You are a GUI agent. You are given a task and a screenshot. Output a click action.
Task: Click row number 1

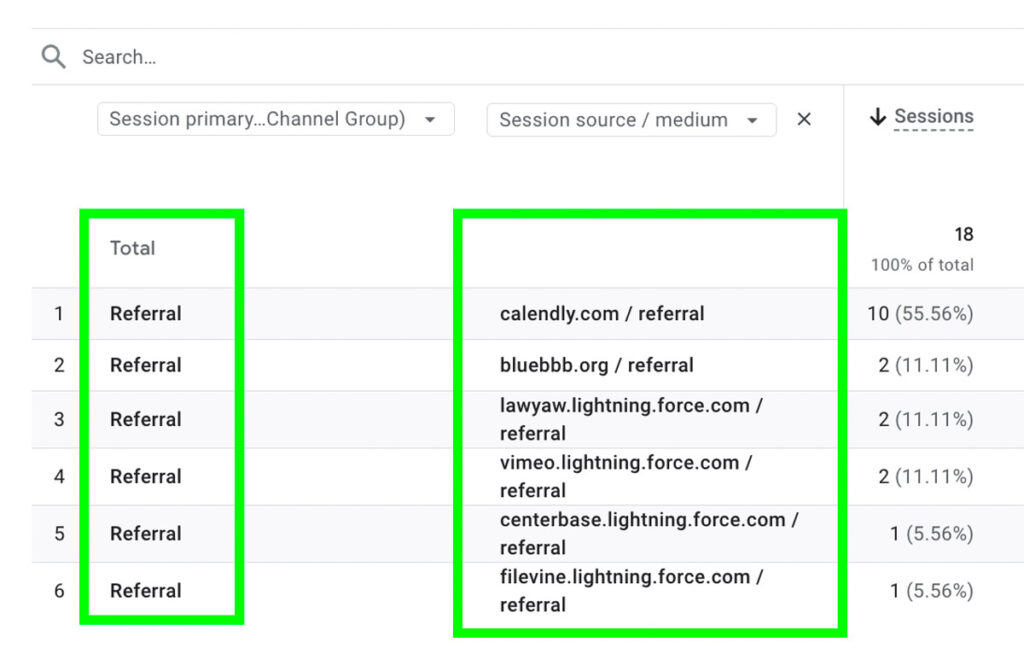coord(59,314)
